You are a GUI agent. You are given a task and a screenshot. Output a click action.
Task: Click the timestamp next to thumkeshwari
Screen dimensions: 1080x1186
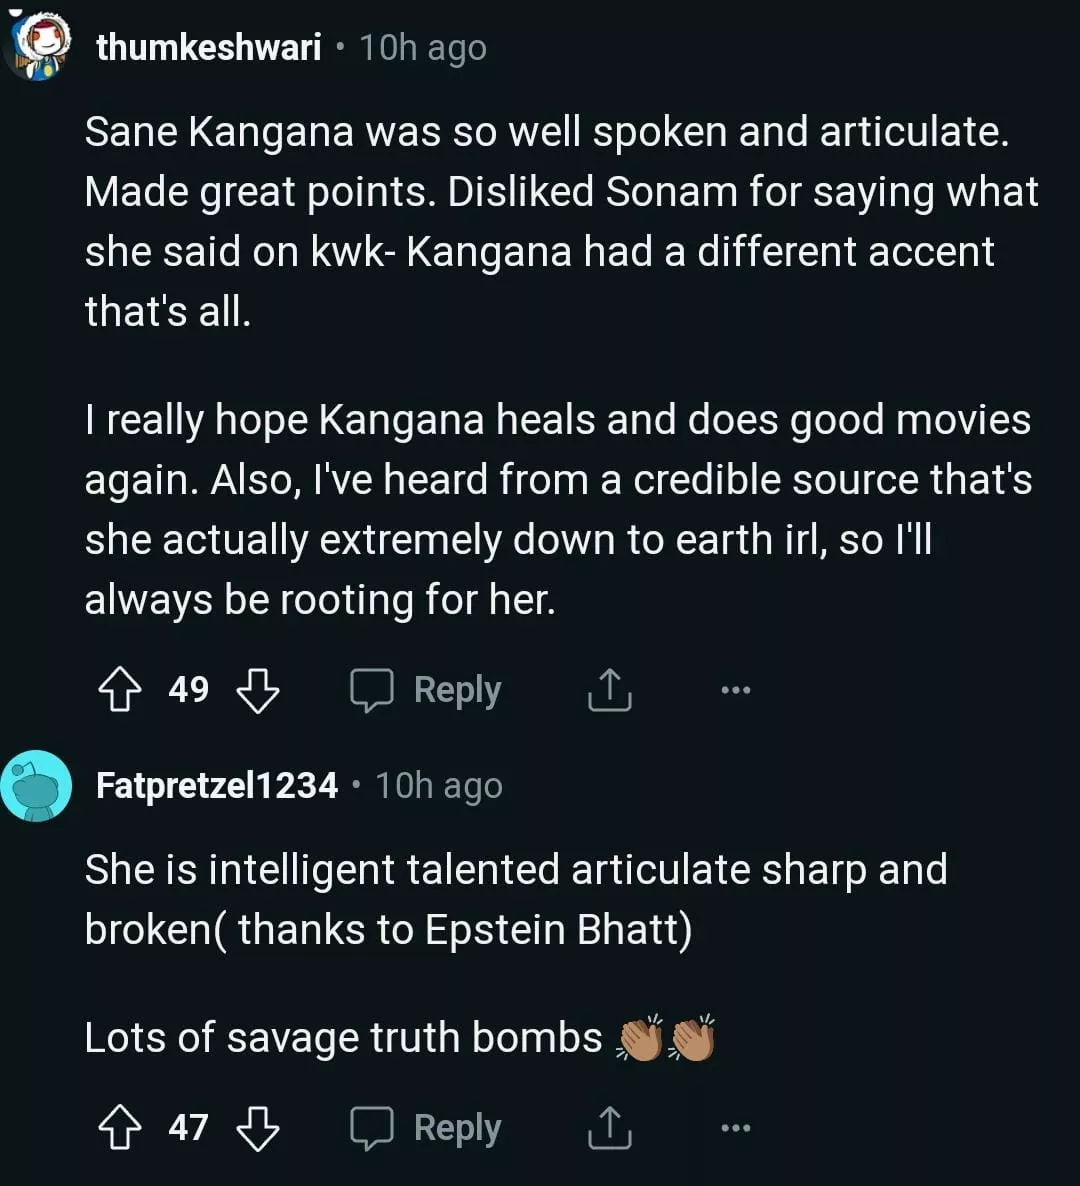coord(423,48)
